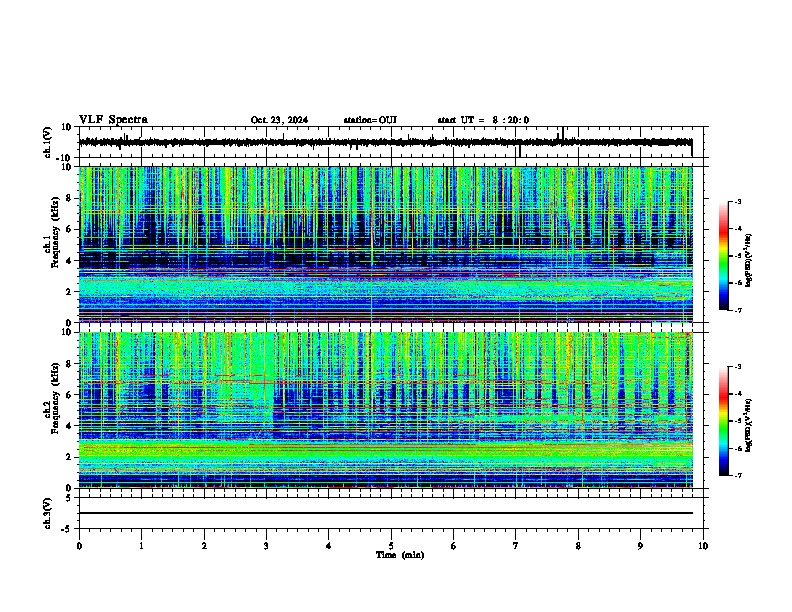Click the "Time (min)" axis title
Screen dimensions: 792x612
[400, 555]
